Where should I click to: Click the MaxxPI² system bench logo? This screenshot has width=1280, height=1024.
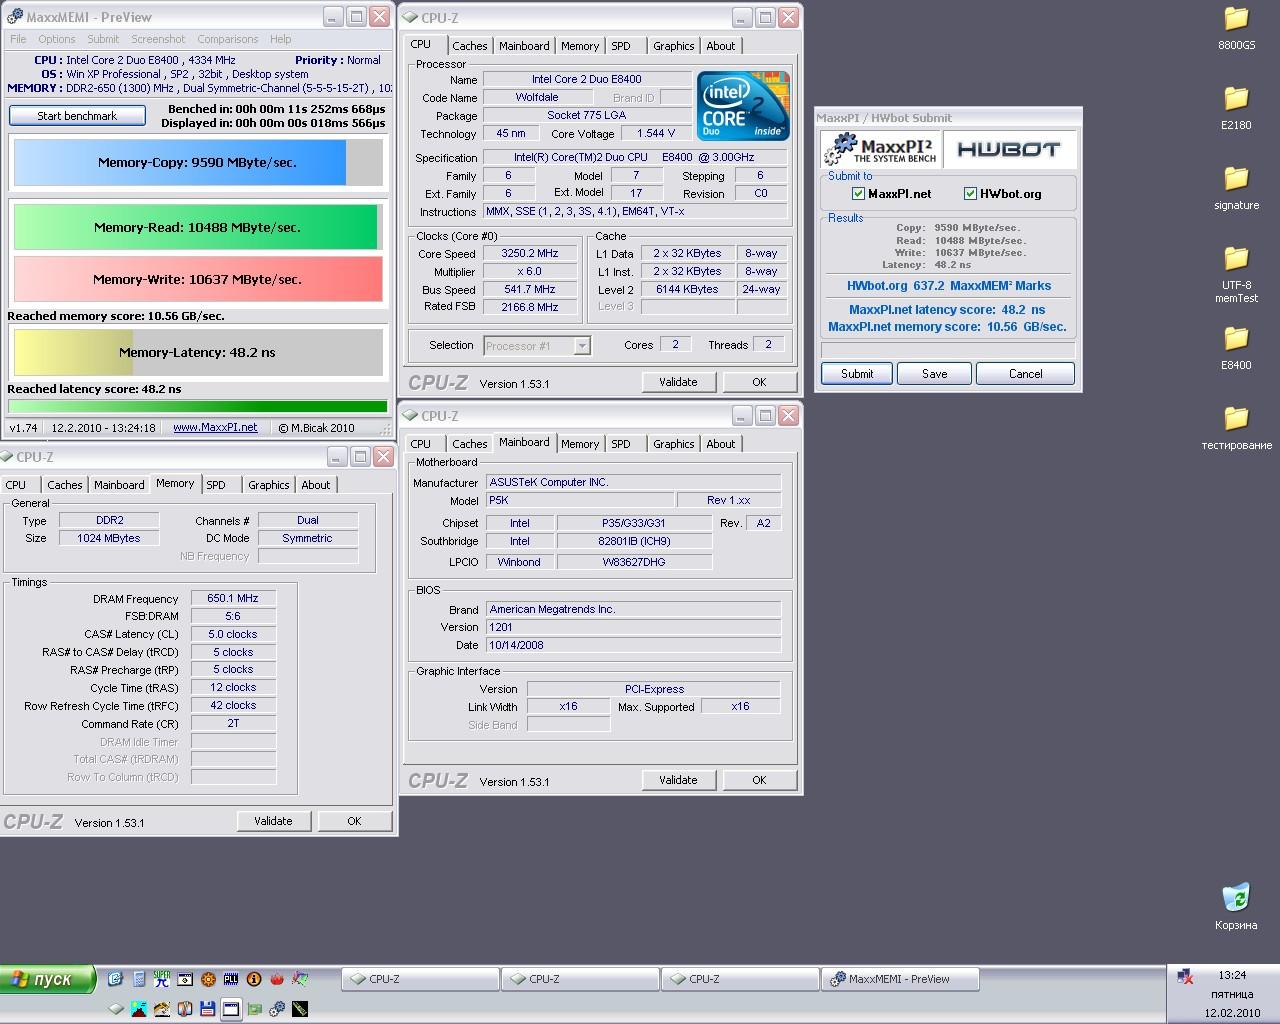[879, 150]
